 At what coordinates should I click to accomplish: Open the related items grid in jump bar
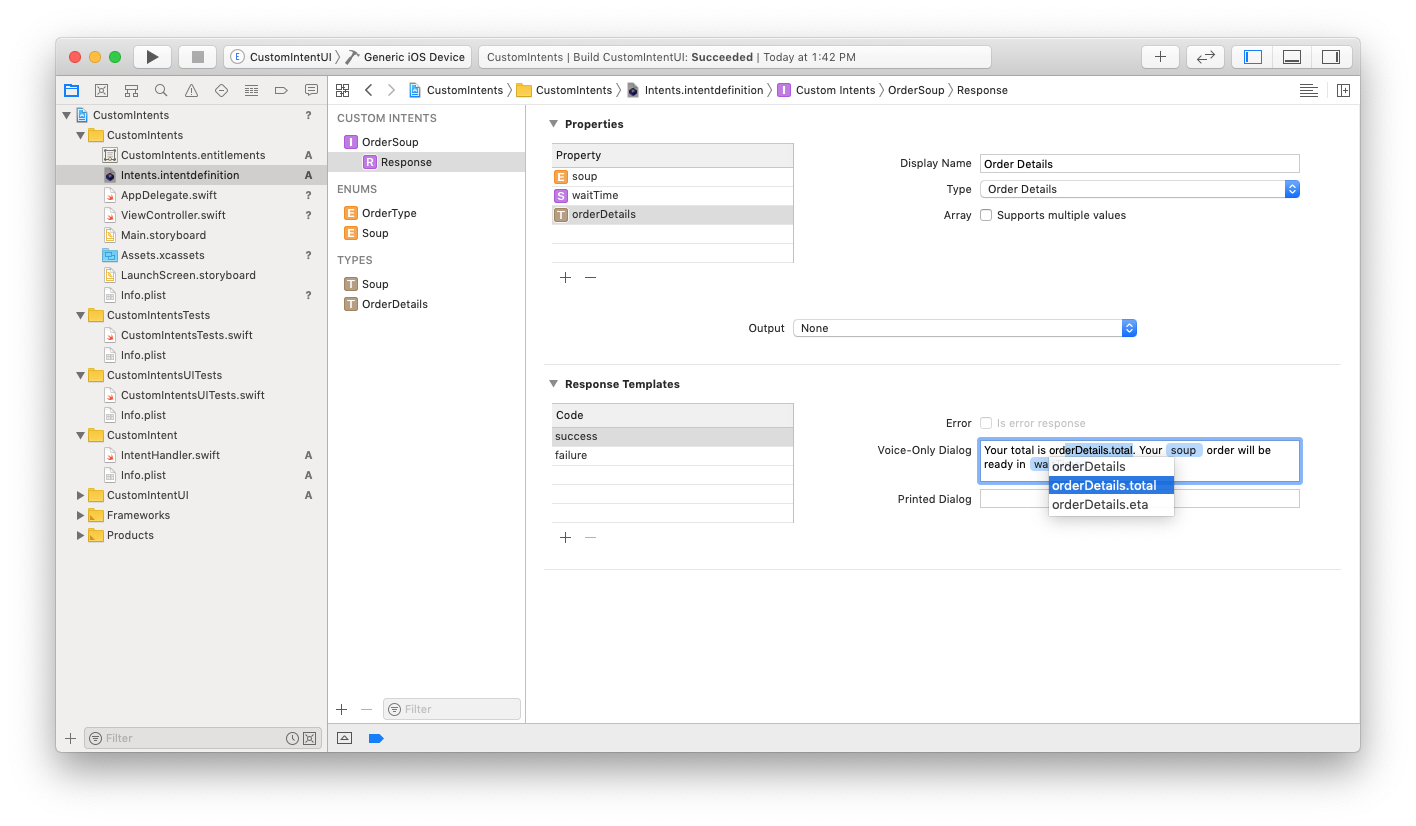pos(342,89)
